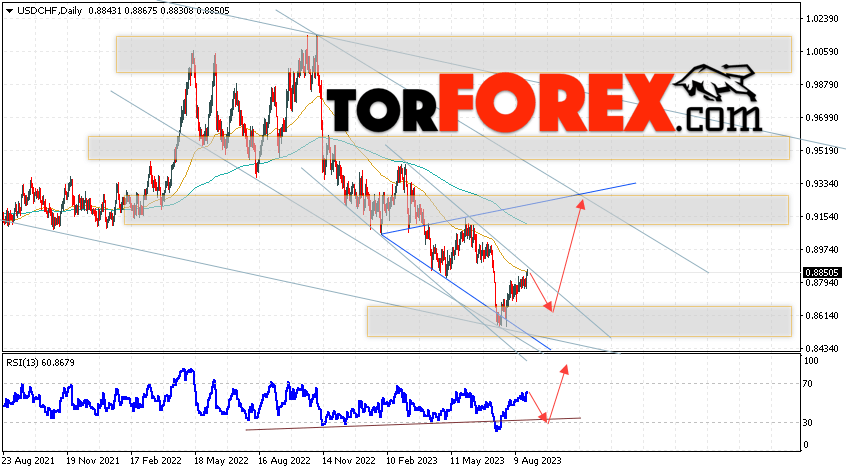Screen dimensions: 846x472
Task: Click the RSI(13) indicator label
Action: coord(40,363)
